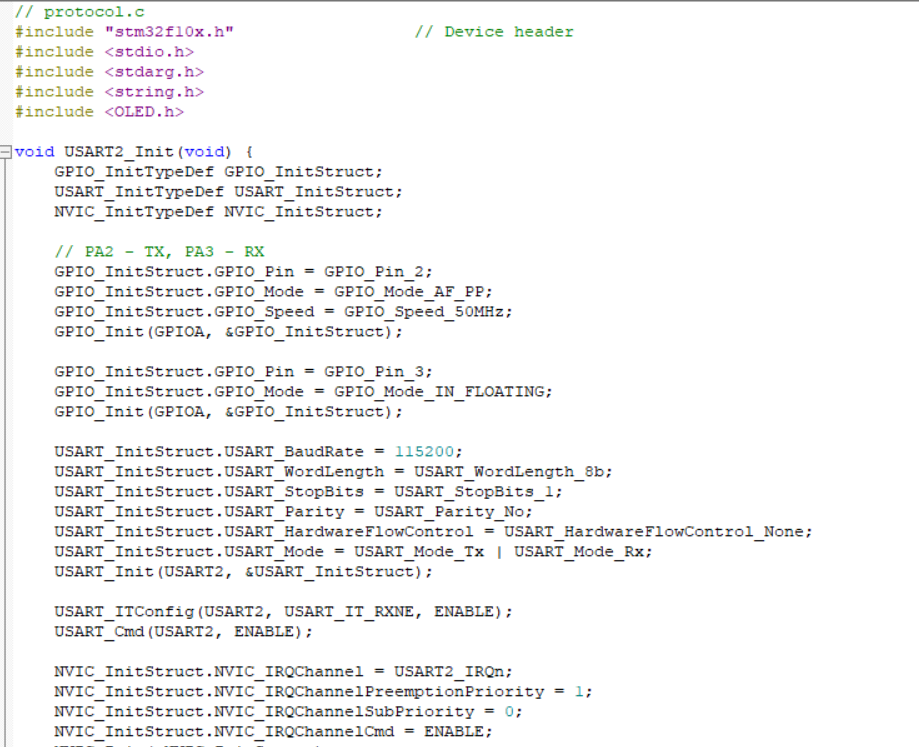Click the 'NVIC_IRQChannelCmd = ENABLE;' line
The image size is (919, 747).
coord(273,731)
